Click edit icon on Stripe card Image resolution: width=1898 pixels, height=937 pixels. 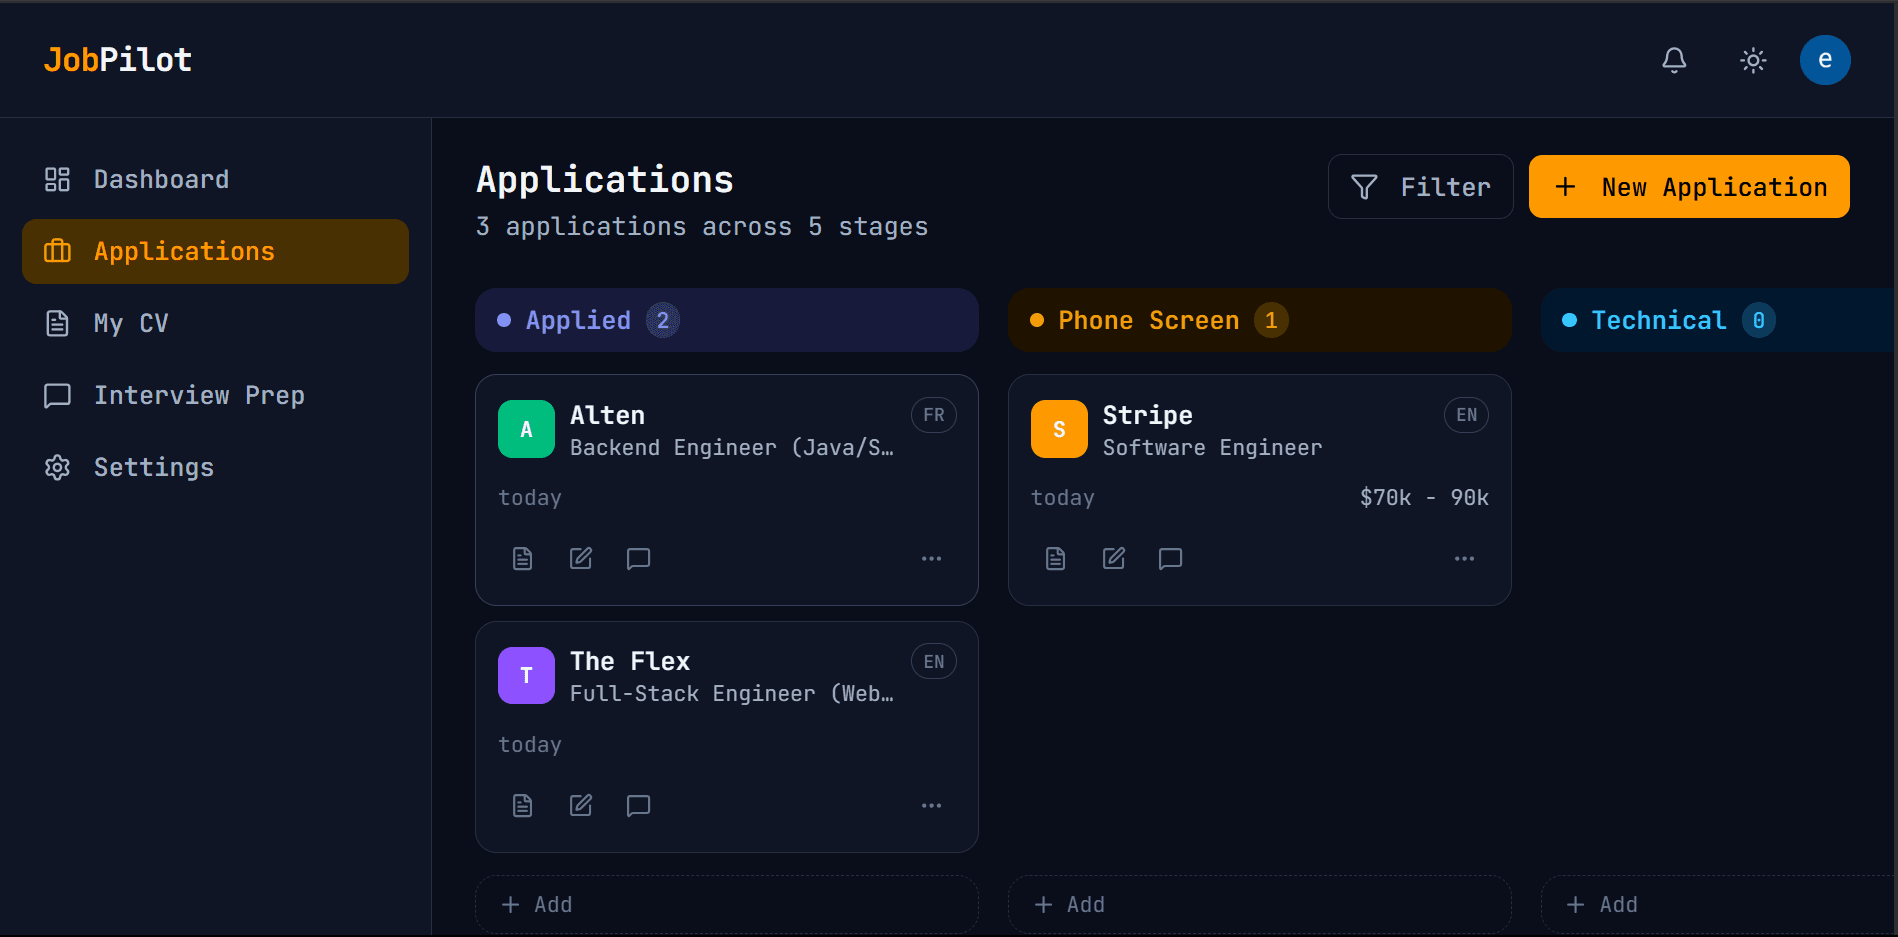point(1113,558)
